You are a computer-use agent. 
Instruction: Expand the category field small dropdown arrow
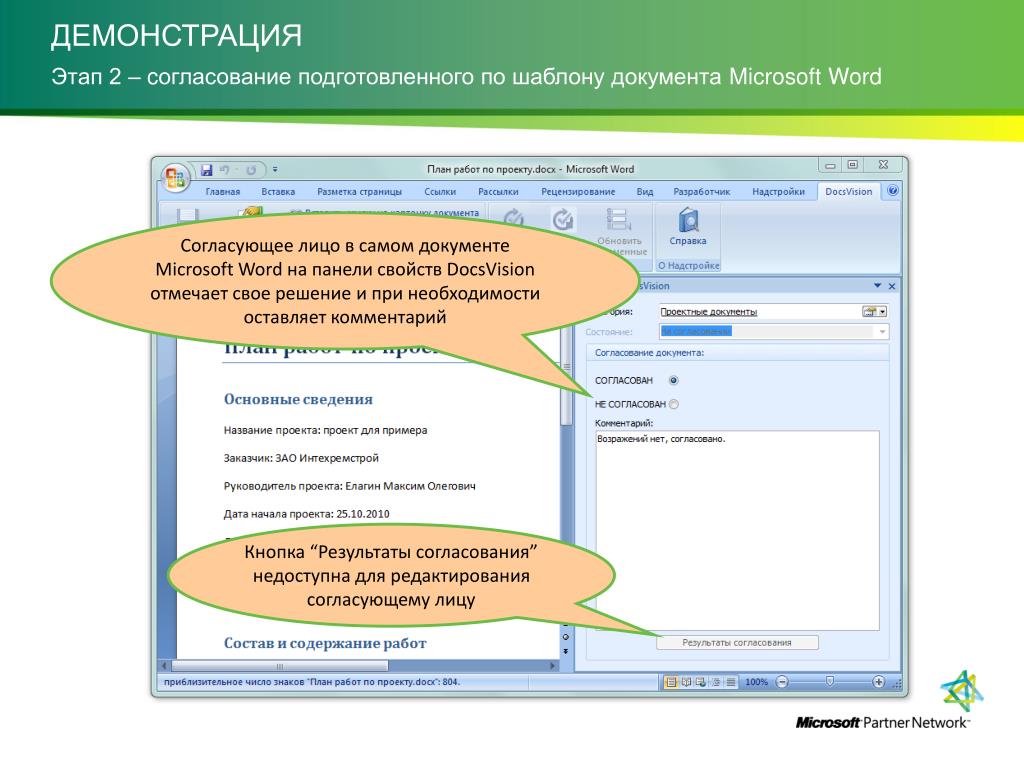(882, 312)
